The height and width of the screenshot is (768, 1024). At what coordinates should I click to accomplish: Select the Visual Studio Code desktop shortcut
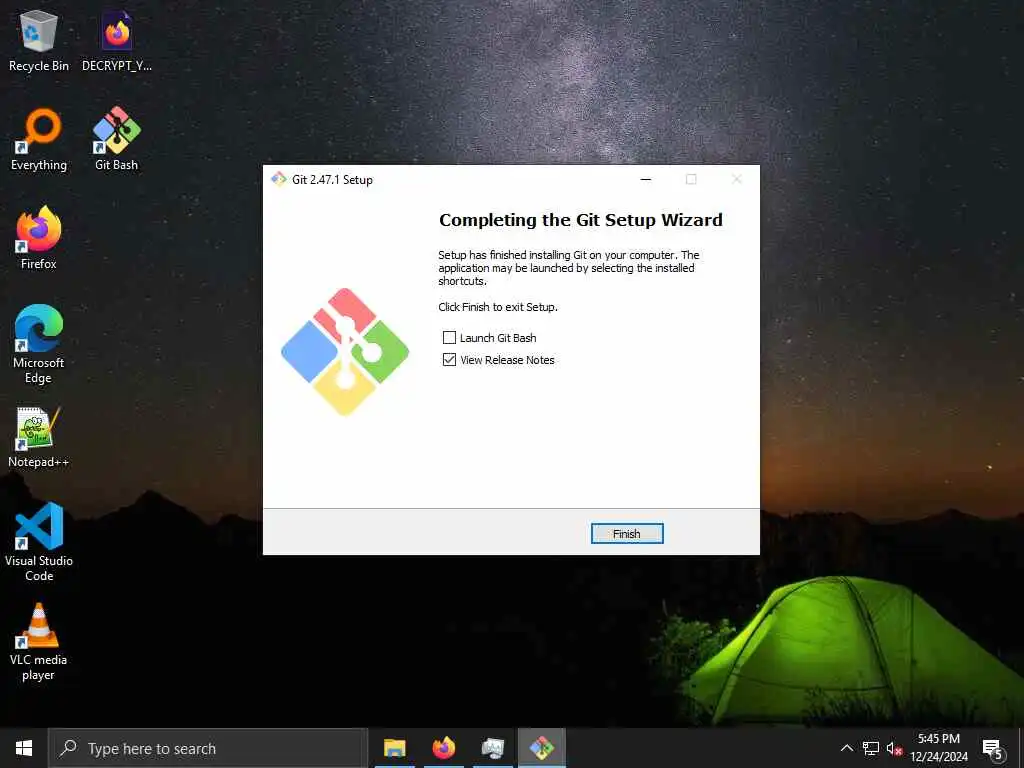click(39, 541)
